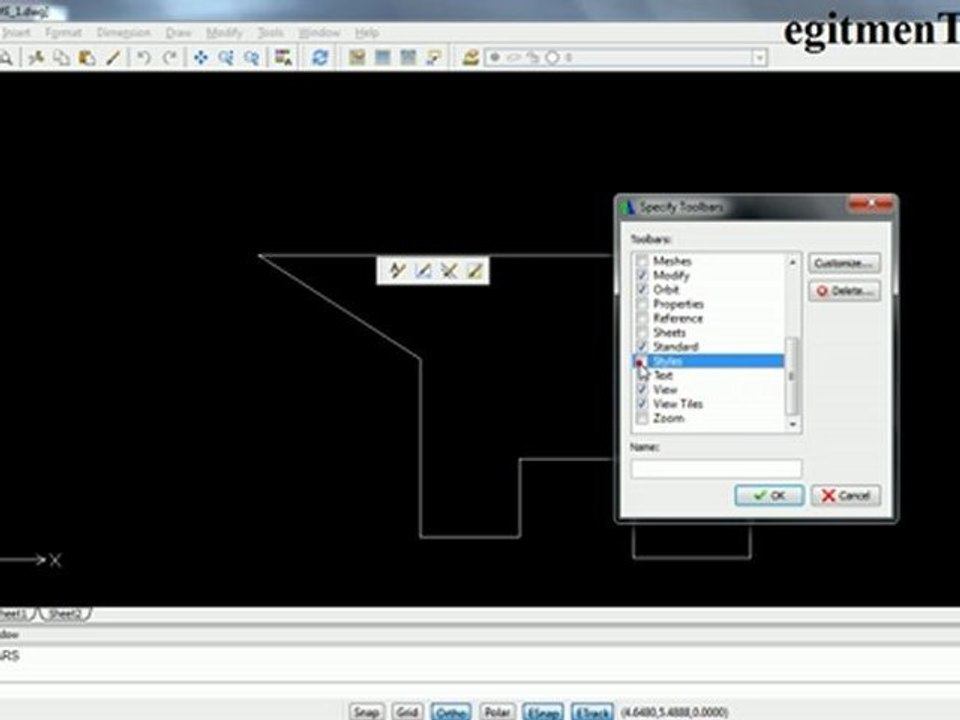Click the magnifier icon at toolbar's left edge
The width and height of the screenshot is (960, 720).
(6, 58)
